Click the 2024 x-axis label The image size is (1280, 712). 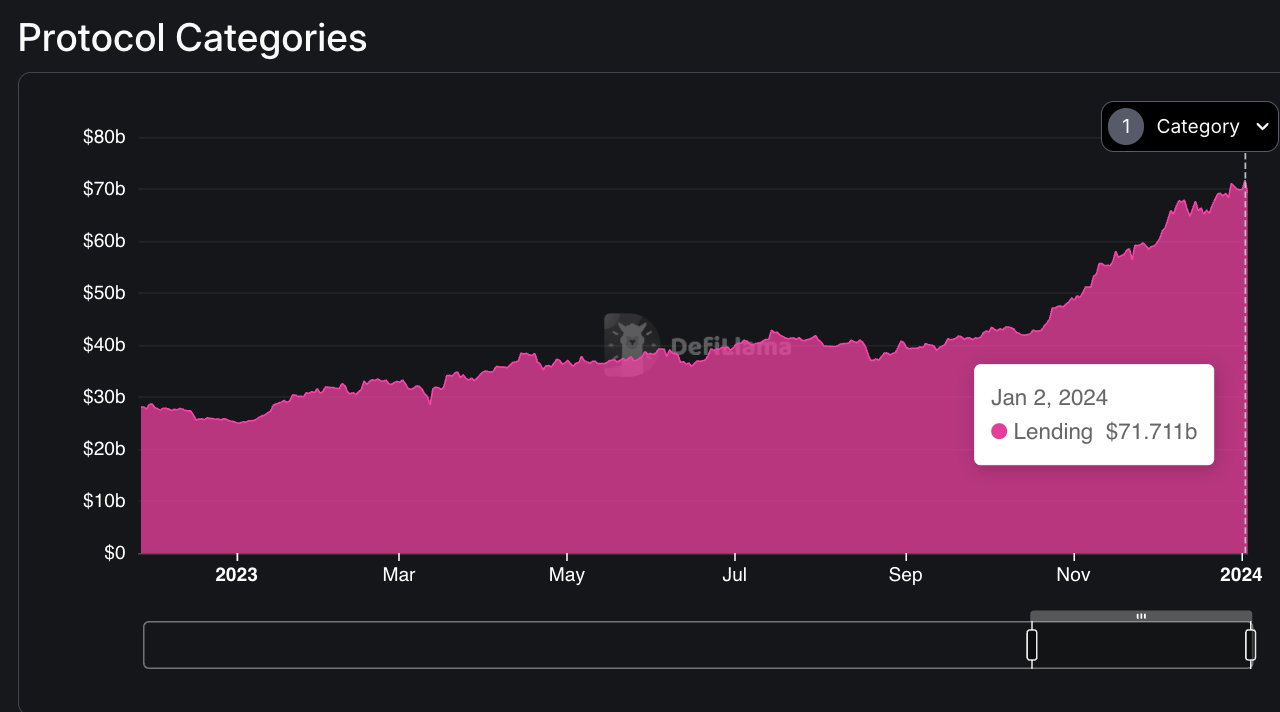pos(1241,575)
